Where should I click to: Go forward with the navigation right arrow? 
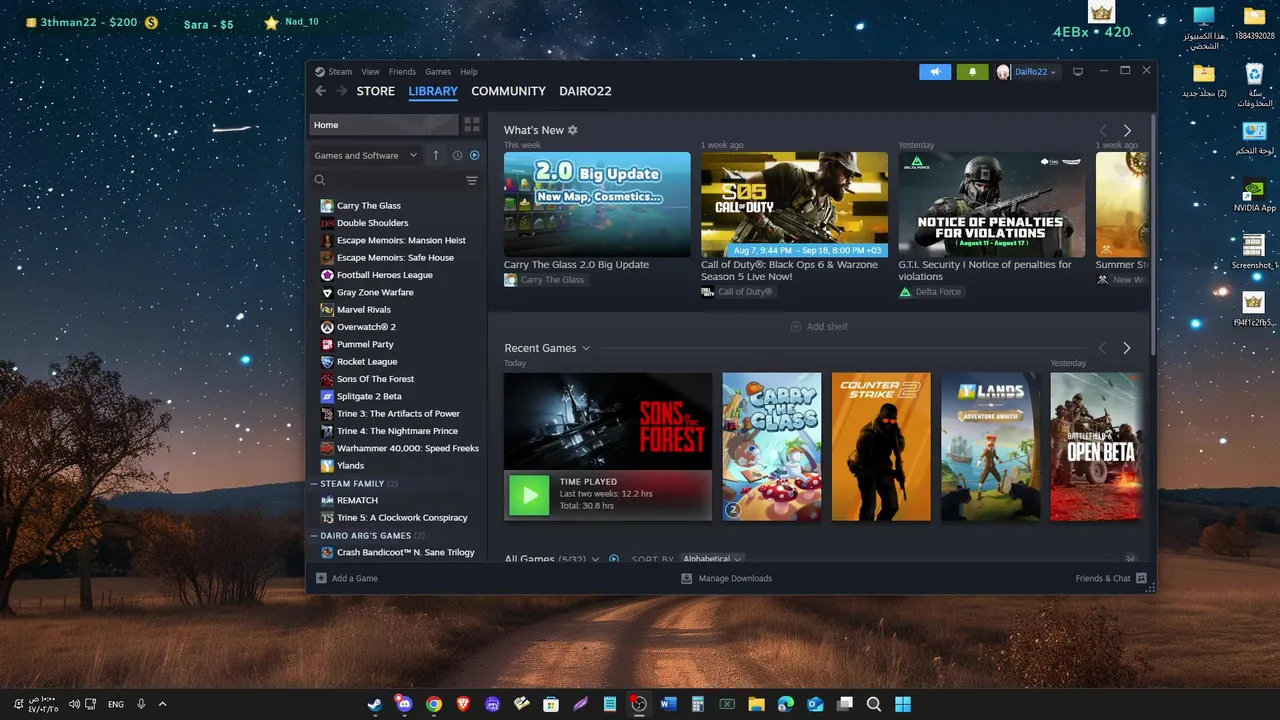coord(341,91)
